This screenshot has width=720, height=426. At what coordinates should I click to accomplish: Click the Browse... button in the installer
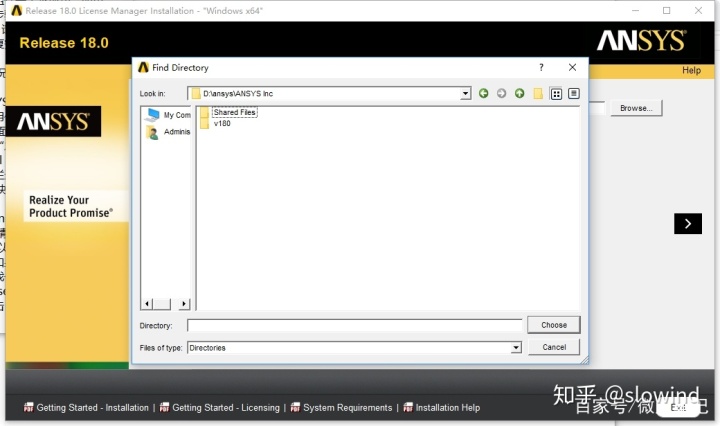click(636, 108)
